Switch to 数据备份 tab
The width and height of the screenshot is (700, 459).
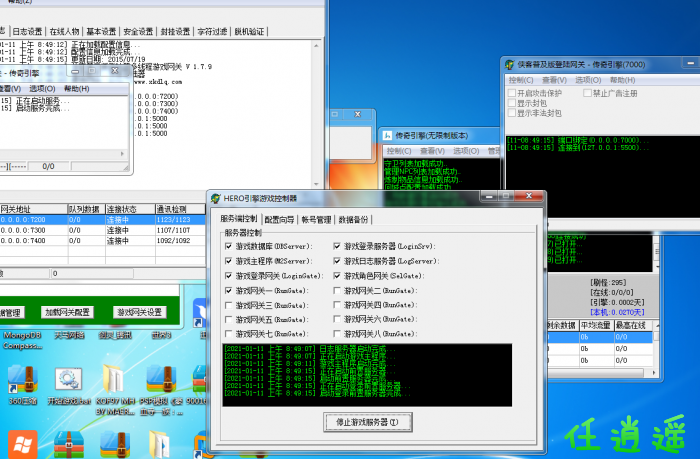coord(353,220)
